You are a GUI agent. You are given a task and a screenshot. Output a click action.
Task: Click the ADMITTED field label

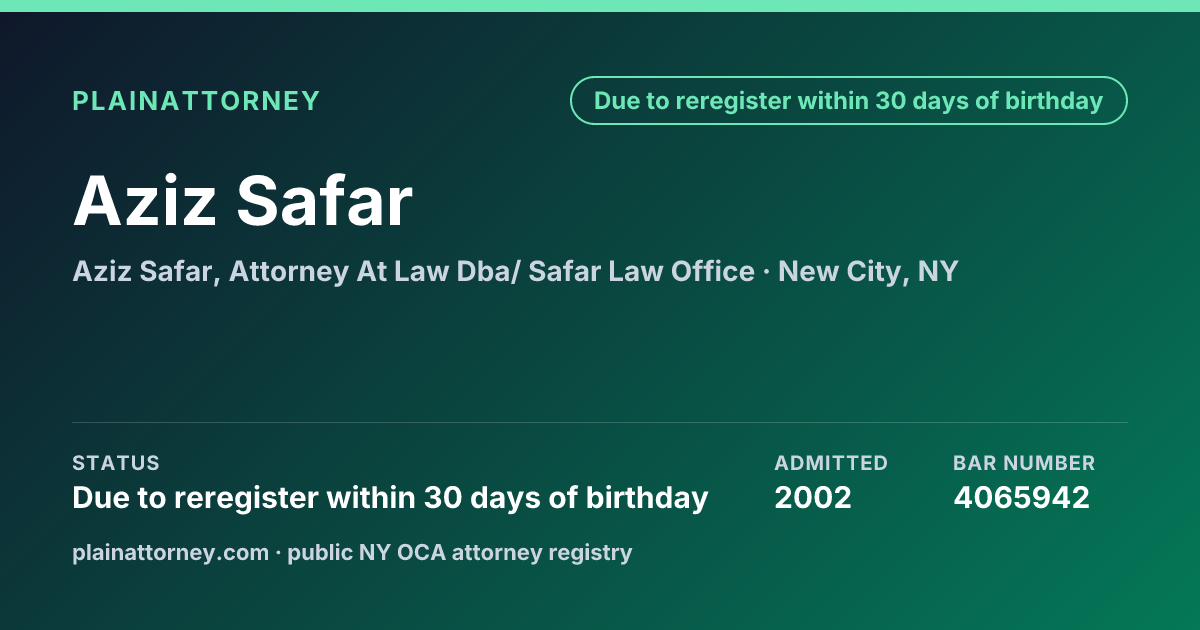[x=831, y=463]
